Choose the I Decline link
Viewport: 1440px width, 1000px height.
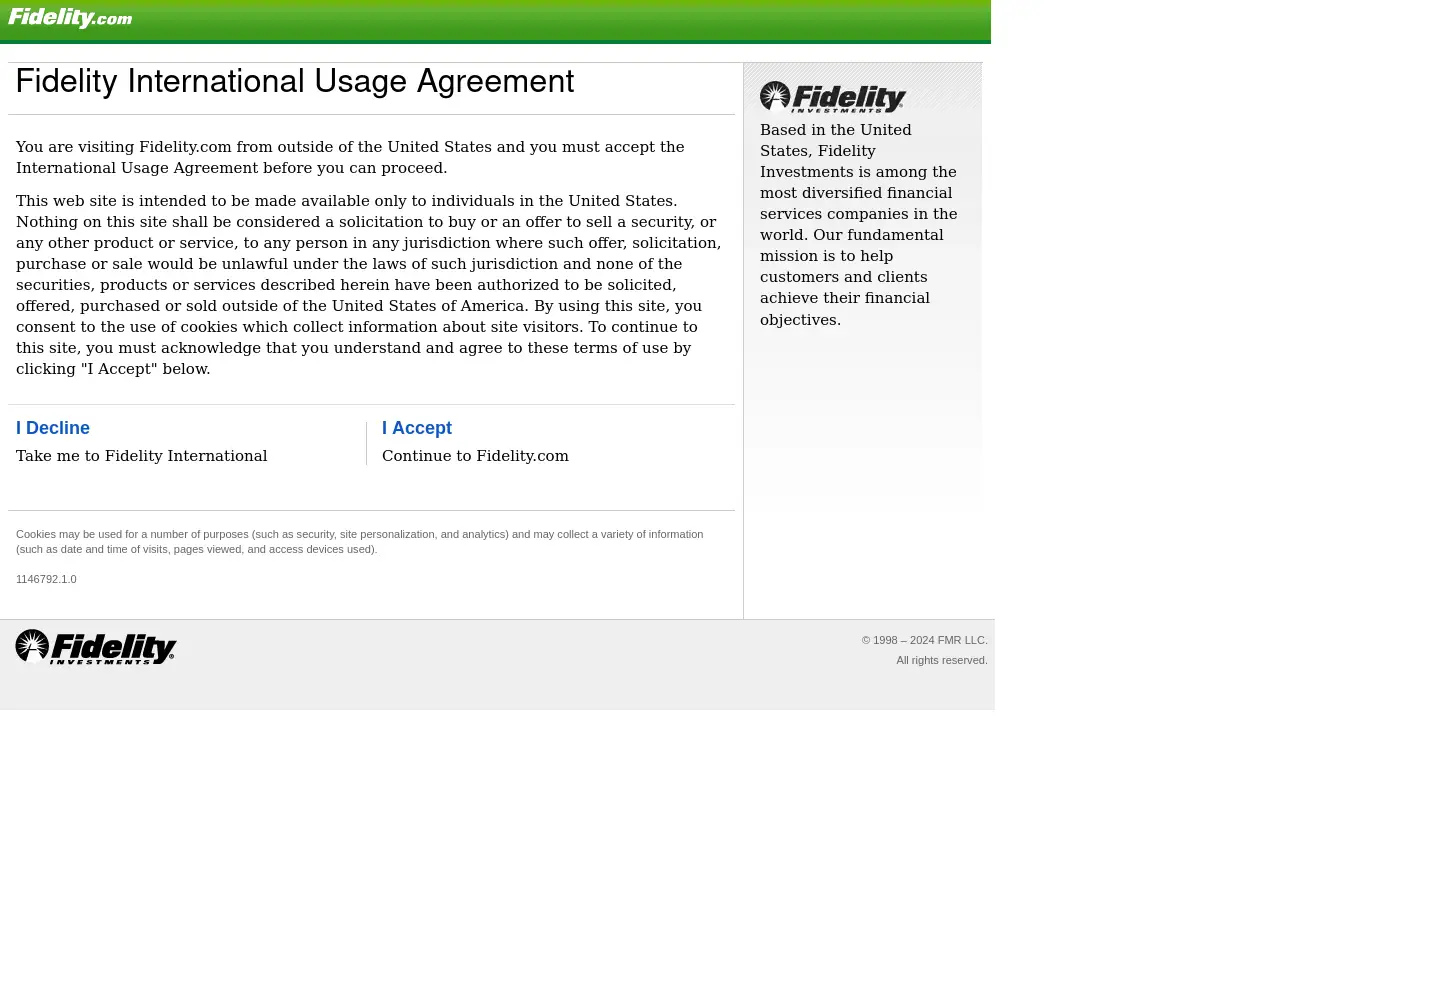point(53,428)
